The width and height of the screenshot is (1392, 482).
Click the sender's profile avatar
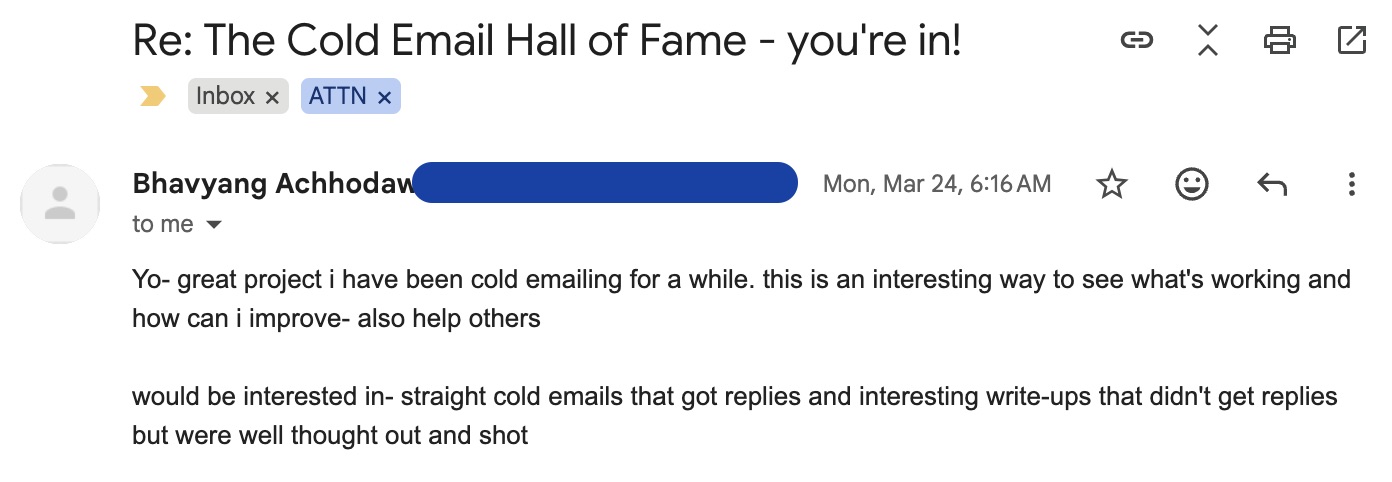click(x=60, y=204)
